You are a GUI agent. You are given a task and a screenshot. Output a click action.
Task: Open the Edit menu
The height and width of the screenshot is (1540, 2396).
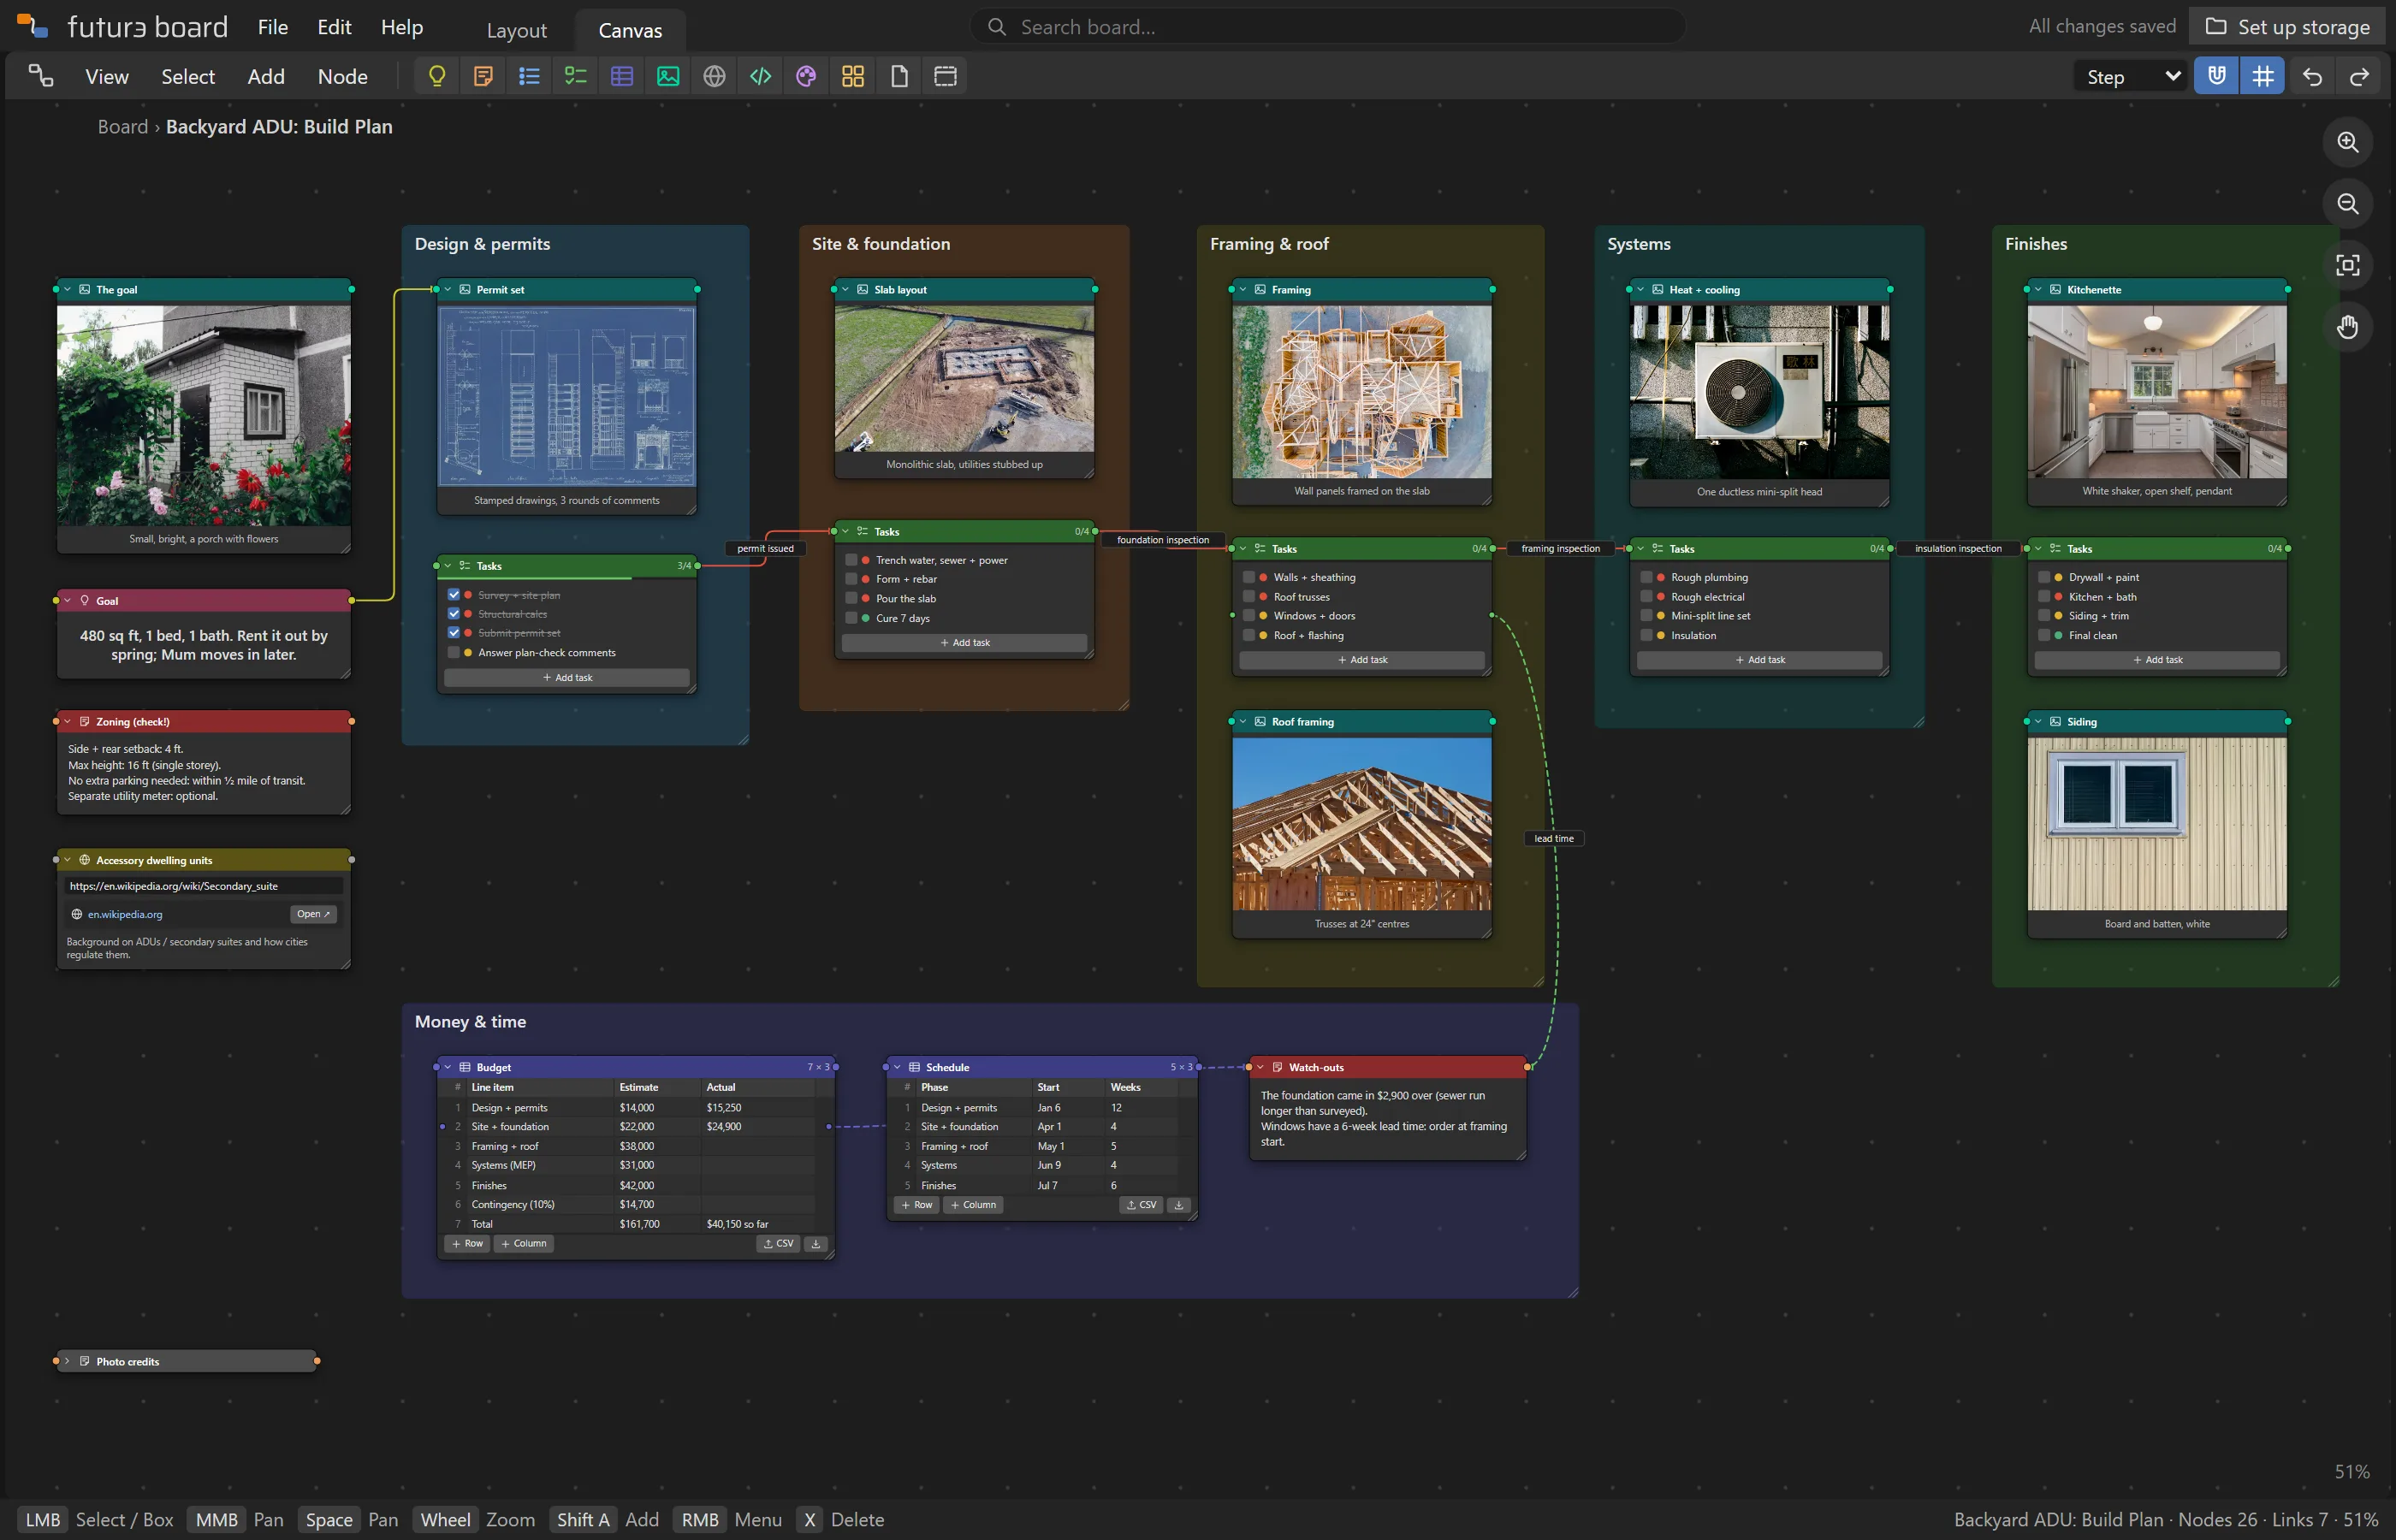(x=334, y=27)
